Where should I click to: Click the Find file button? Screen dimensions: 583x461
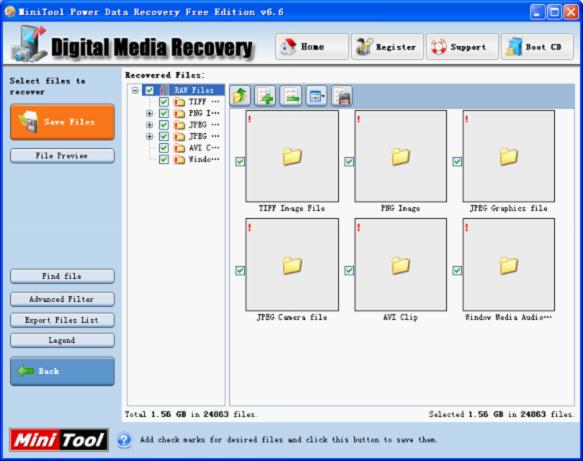coord(62,276)
